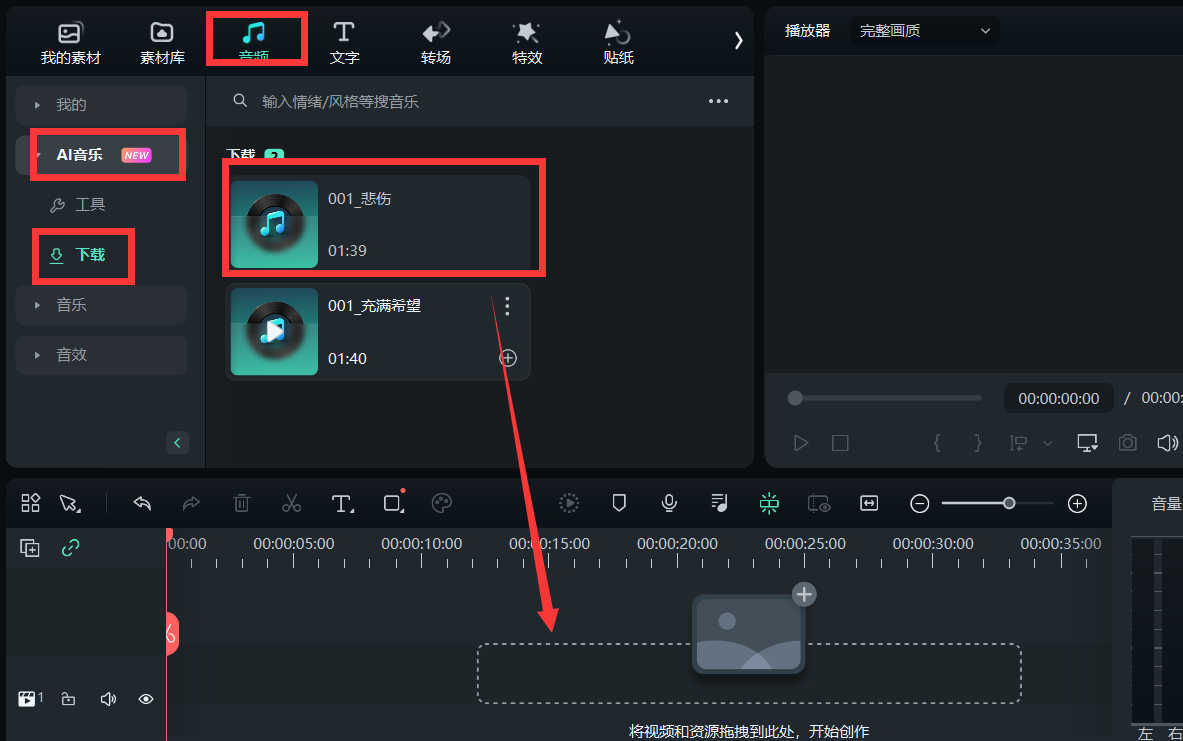Select the crop rectangle tool

393,503
